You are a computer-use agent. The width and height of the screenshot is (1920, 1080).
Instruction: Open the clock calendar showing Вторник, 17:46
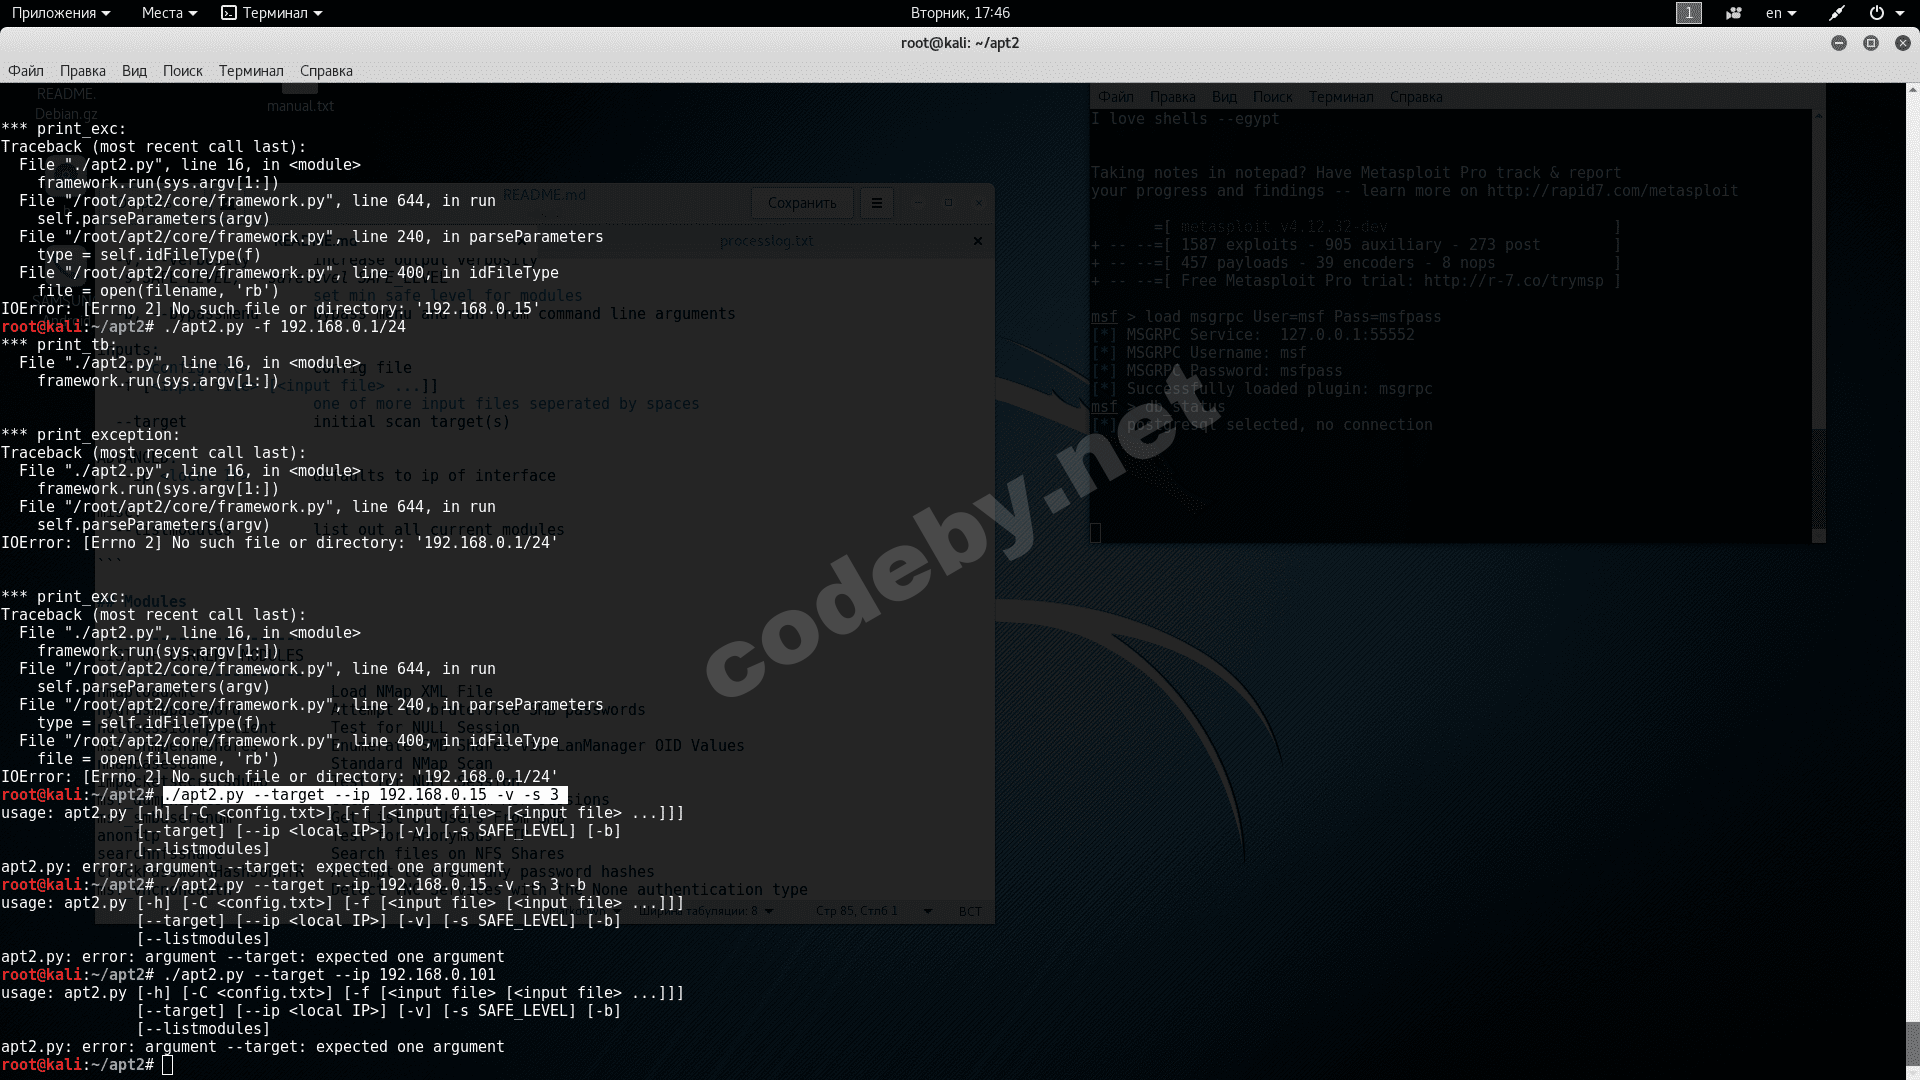click(x=959, y=13)
